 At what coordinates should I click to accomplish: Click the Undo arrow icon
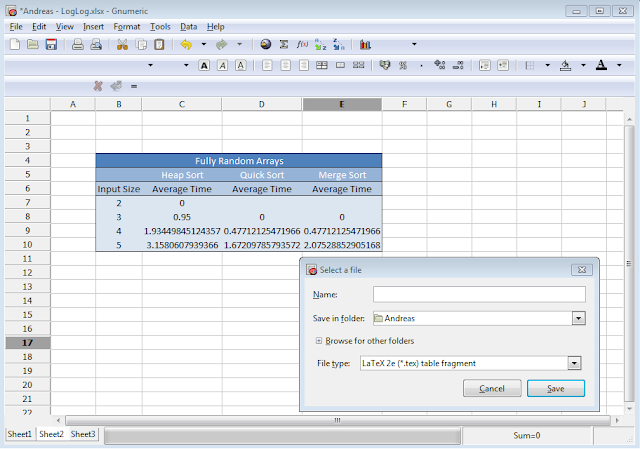point(186,44)
